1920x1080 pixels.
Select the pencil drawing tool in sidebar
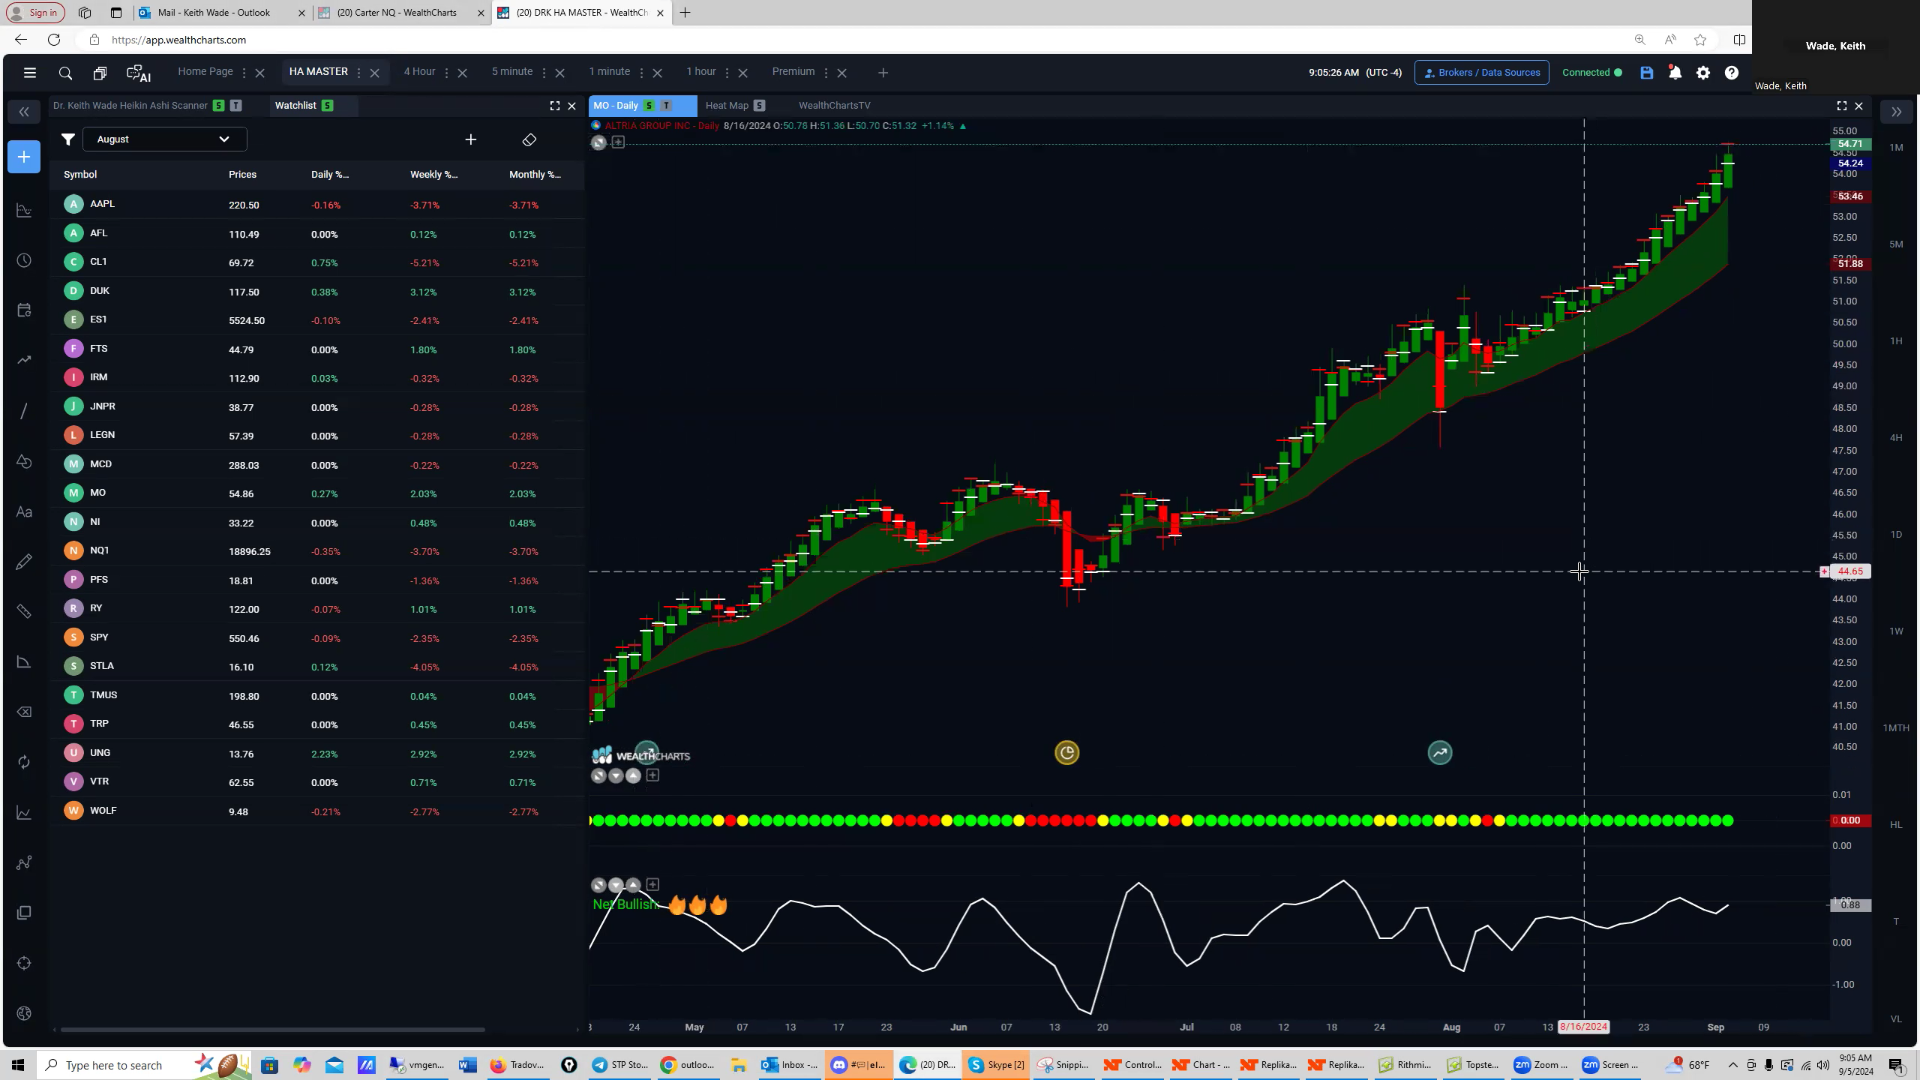tap(24, 562)
